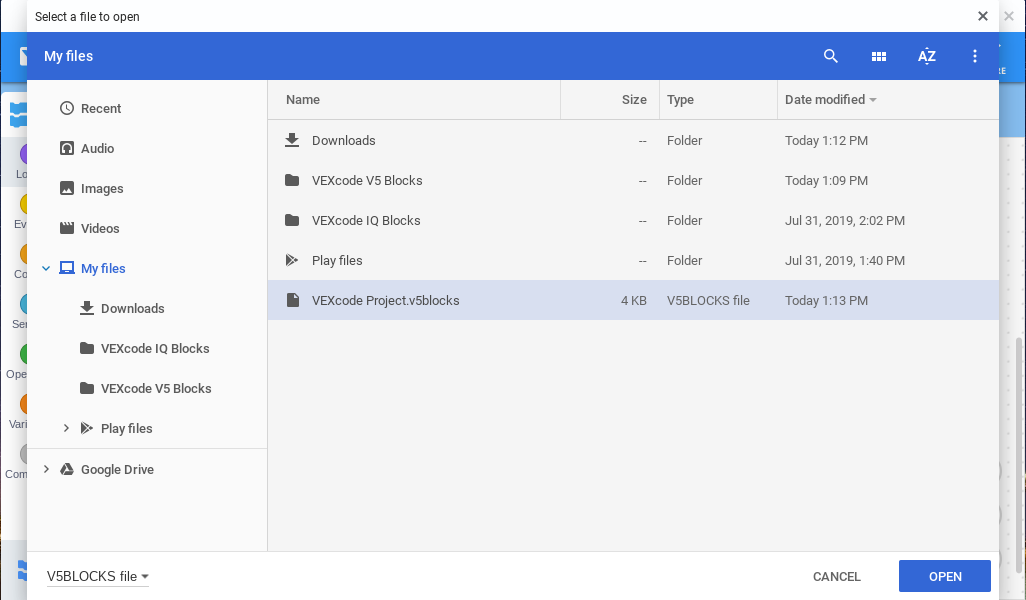The width and height of the screenshot is (1026, 600).
Task: Open the V5BLOCKS file type dropdown
Action: click(x=97, y=576)
